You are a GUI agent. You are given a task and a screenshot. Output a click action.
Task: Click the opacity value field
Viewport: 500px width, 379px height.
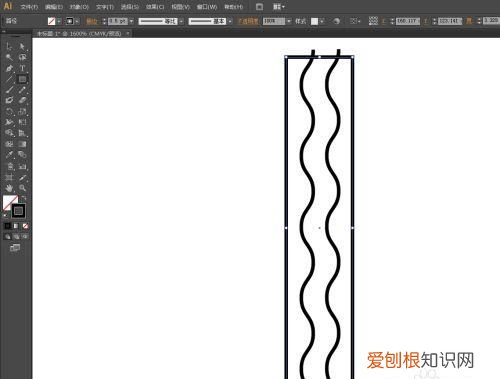[274, 21]
